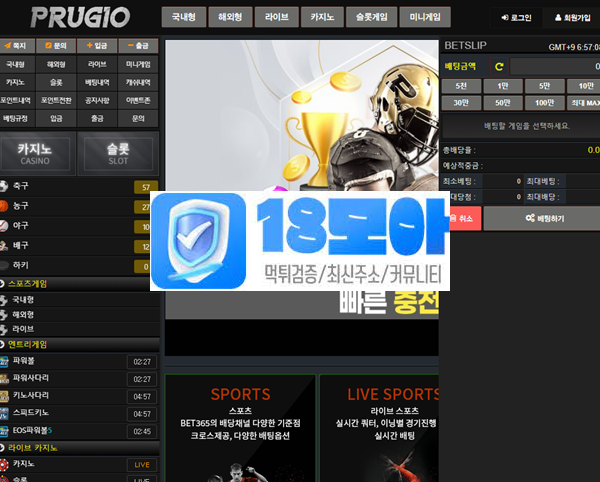Viewport: 600px width, 482px height.
Task: Open the 파워볼 game icon
Action: (4, 362)
